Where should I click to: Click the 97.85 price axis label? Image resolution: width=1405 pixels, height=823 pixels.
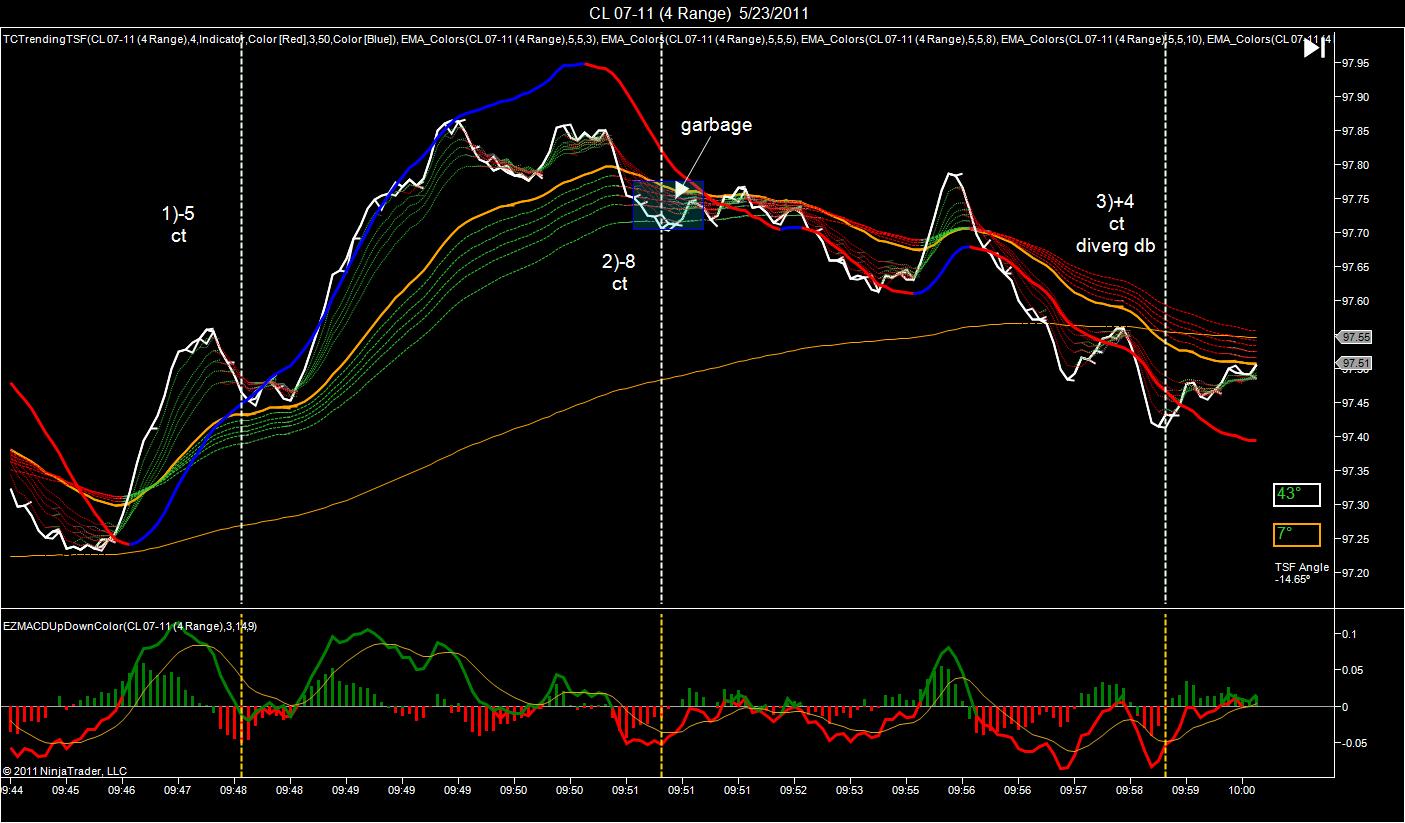coord(1355,131)
